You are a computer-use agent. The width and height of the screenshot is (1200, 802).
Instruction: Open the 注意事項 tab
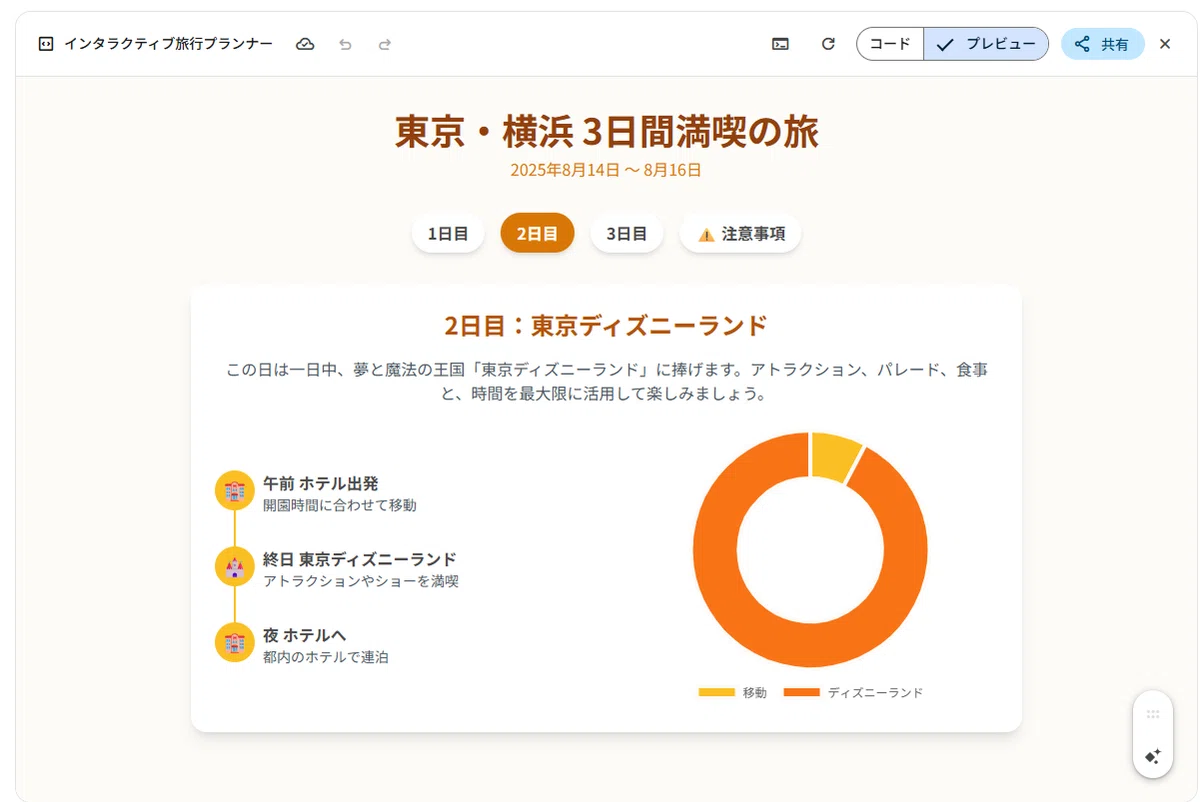pos(740,233)
